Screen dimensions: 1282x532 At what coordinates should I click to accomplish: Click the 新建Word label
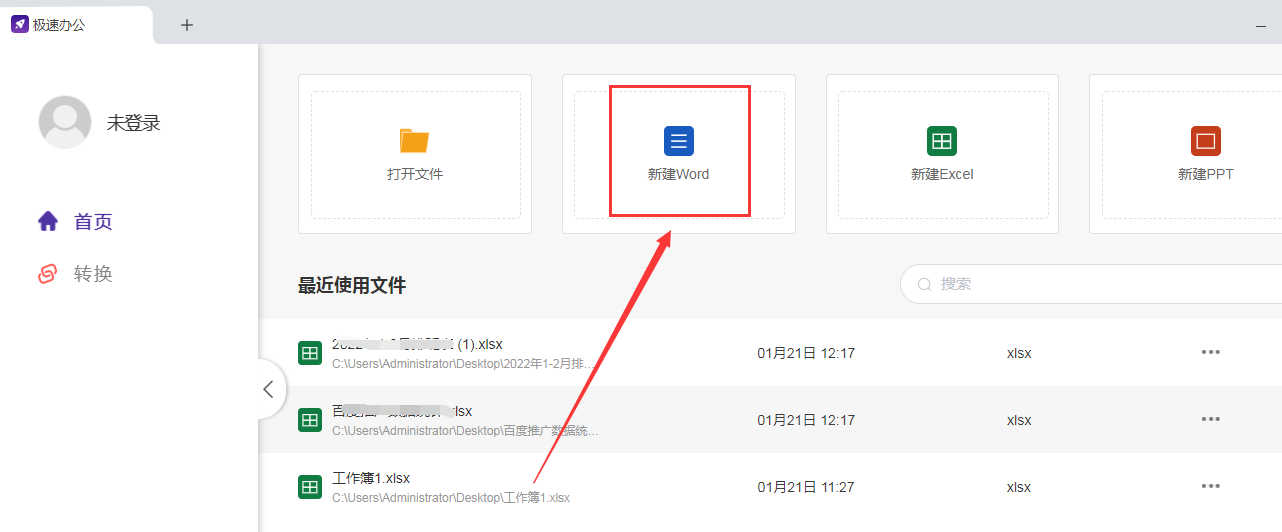(x=678, y=174)
